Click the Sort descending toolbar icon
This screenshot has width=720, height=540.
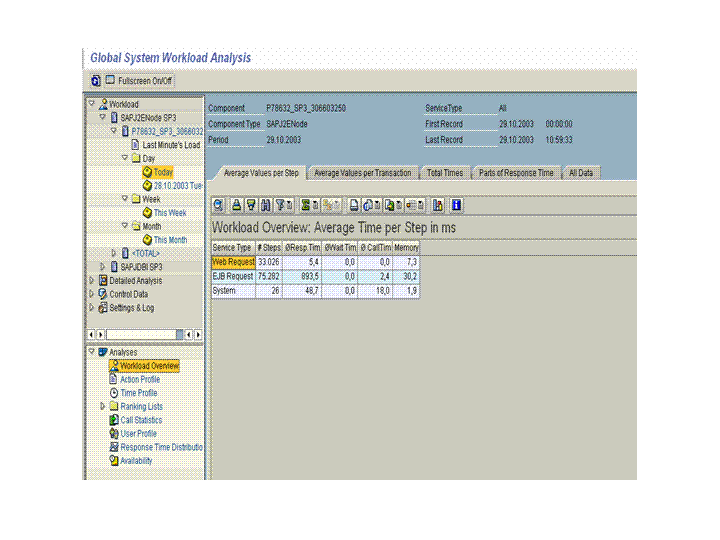[250, 205]
